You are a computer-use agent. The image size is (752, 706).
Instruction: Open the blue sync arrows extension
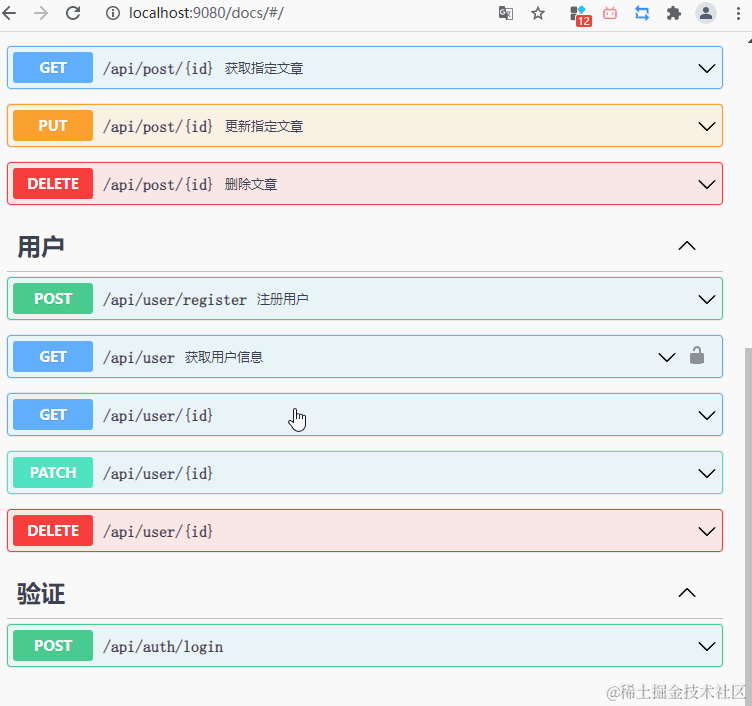pyautogui.click(x=642, y=13)
